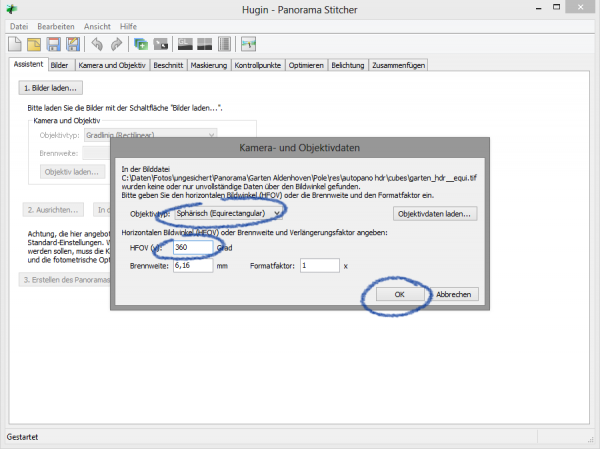
Task: Open the Bearbeiten menu
Action: 56,26
